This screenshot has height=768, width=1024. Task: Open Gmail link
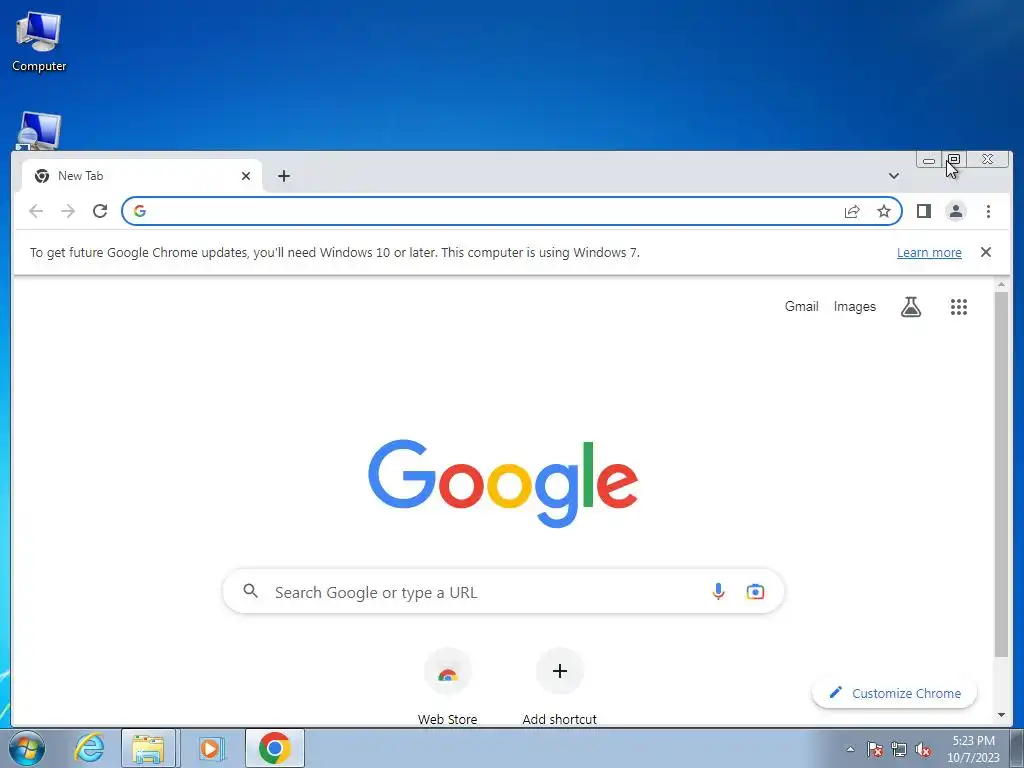[x=801, y=306]
